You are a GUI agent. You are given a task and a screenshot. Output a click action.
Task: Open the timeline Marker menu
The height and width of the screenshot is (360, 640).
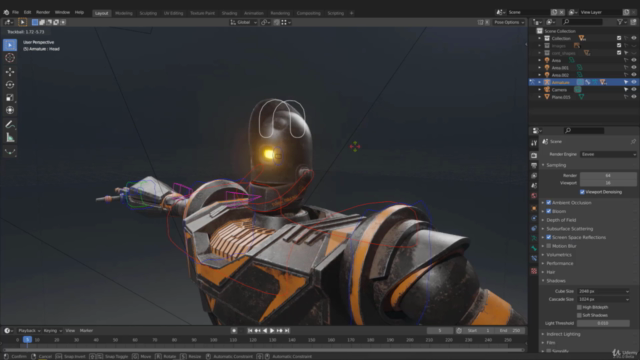coord(86,331)
